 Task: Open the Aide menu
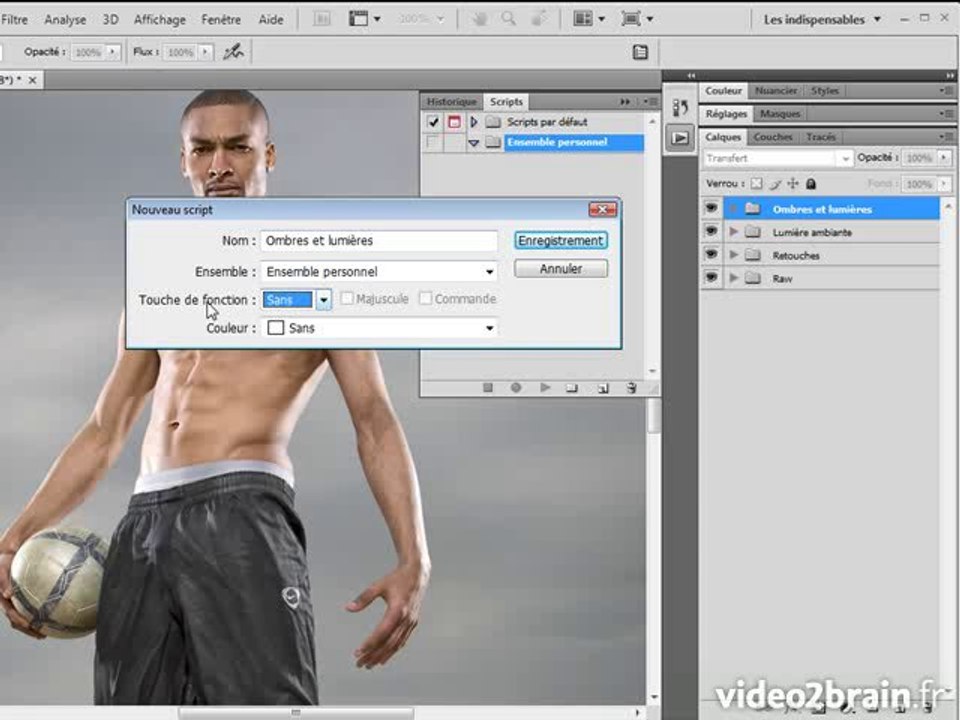tap(271, 20)
